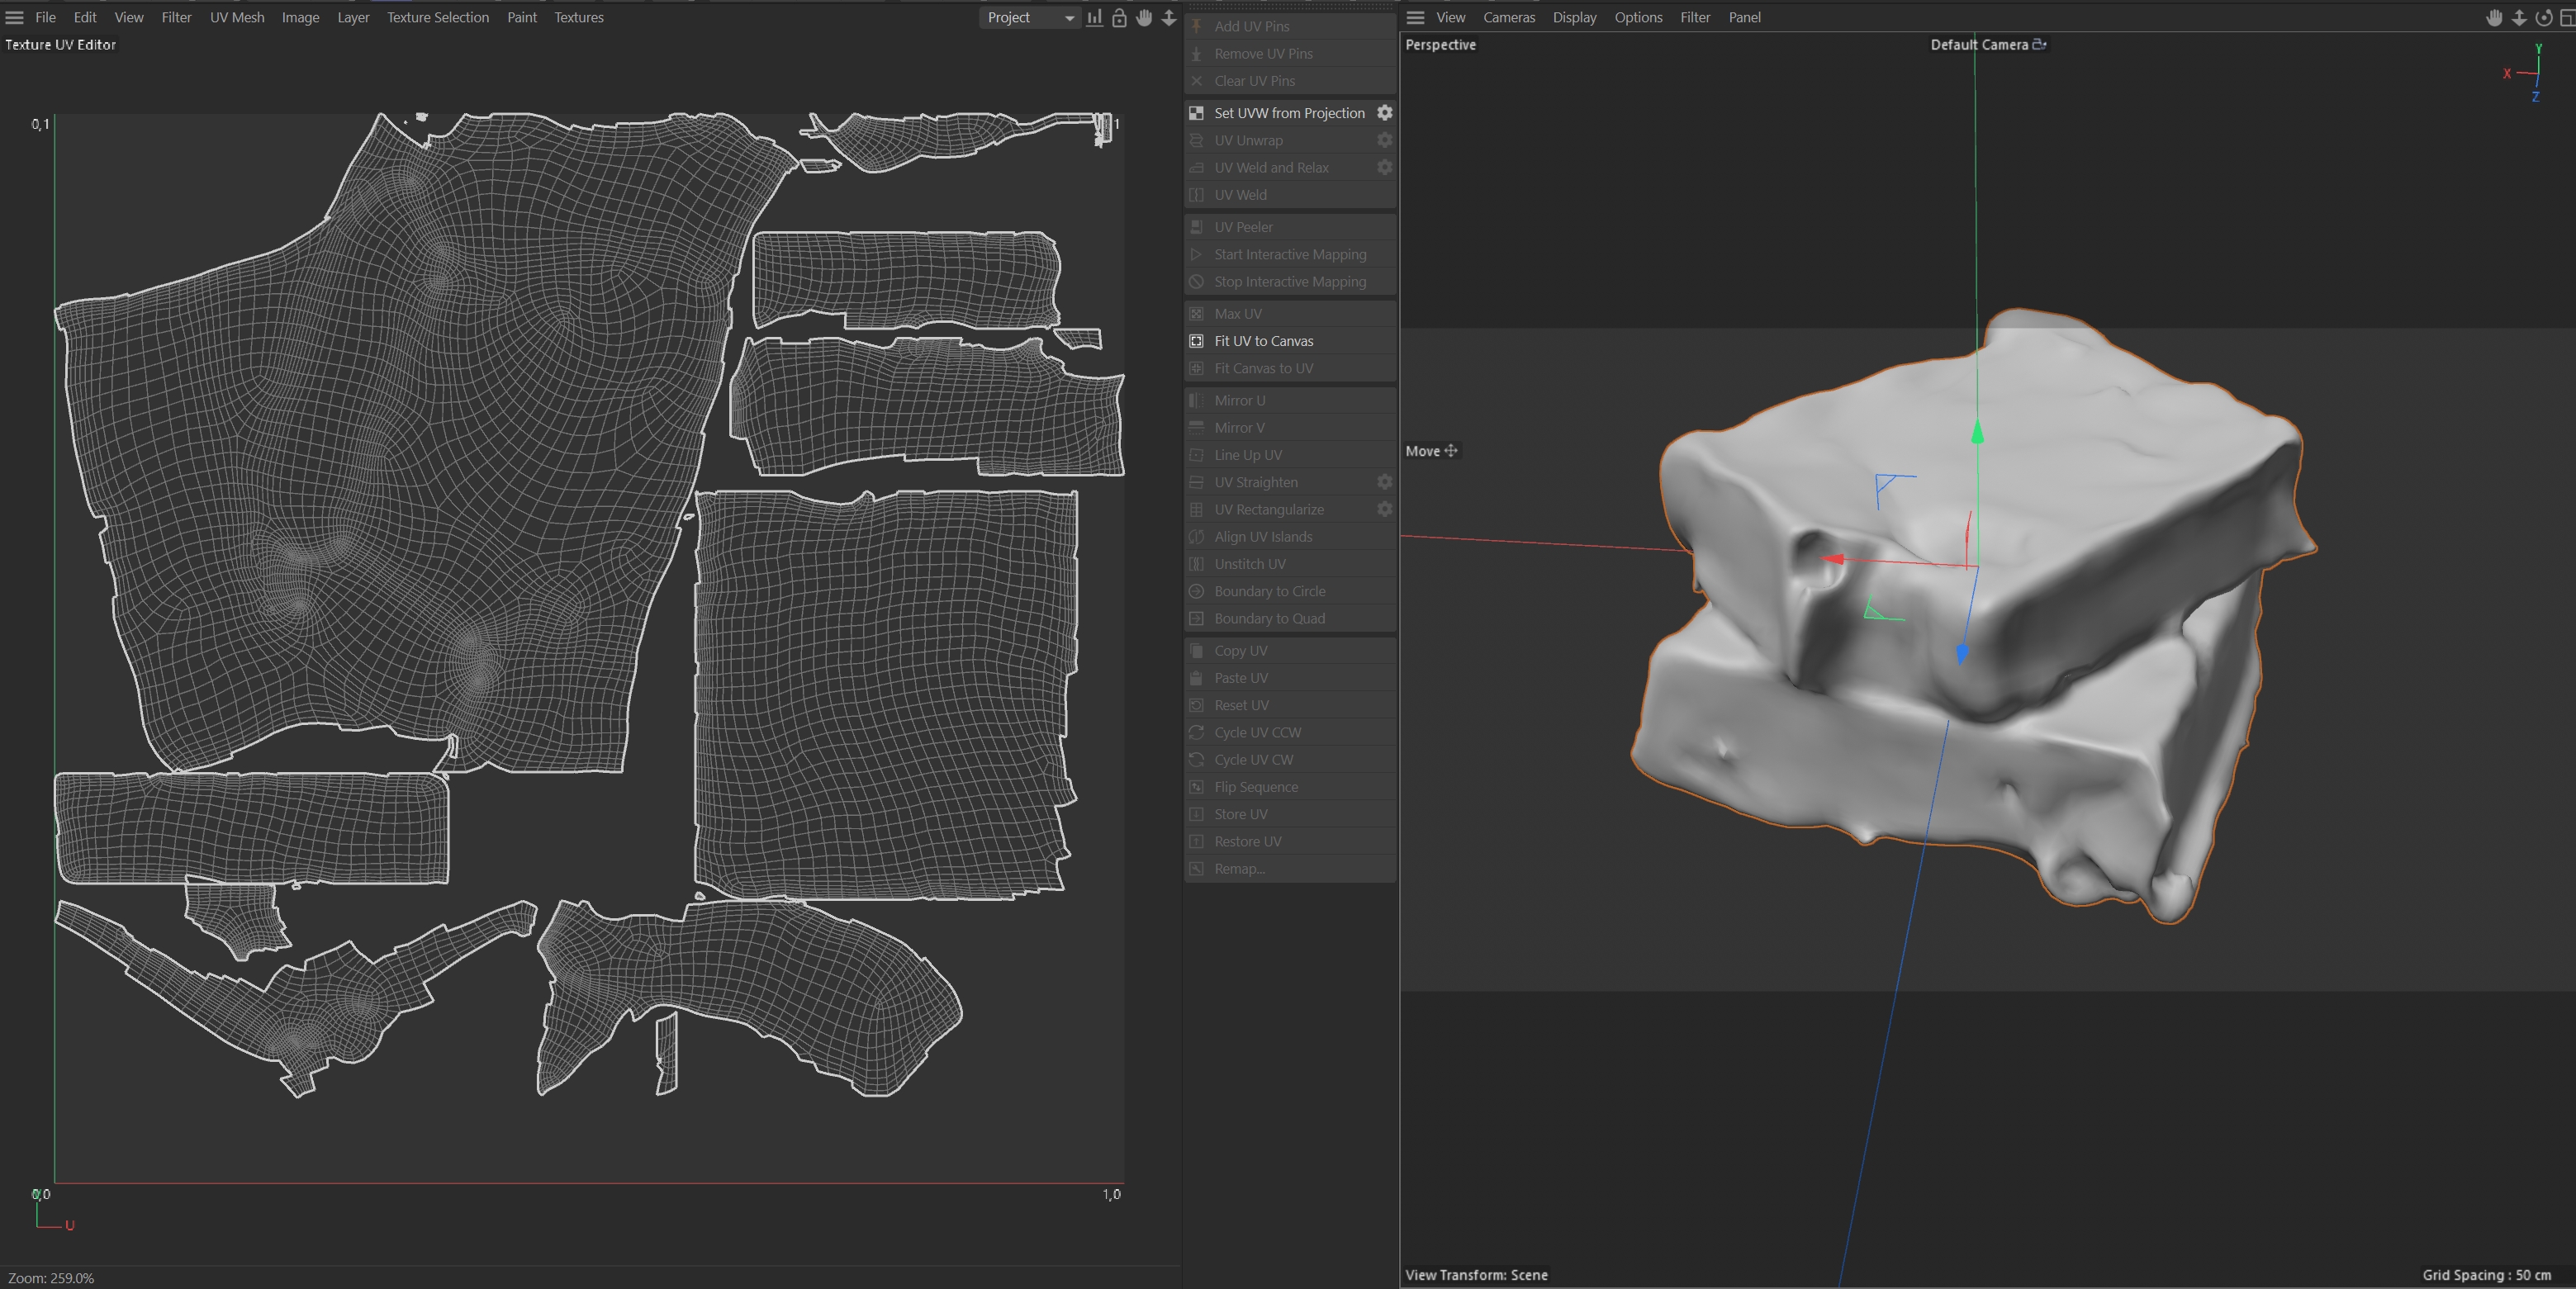Open the UV Mesh menu
2576x1289 pixels.
click(237, 18)
